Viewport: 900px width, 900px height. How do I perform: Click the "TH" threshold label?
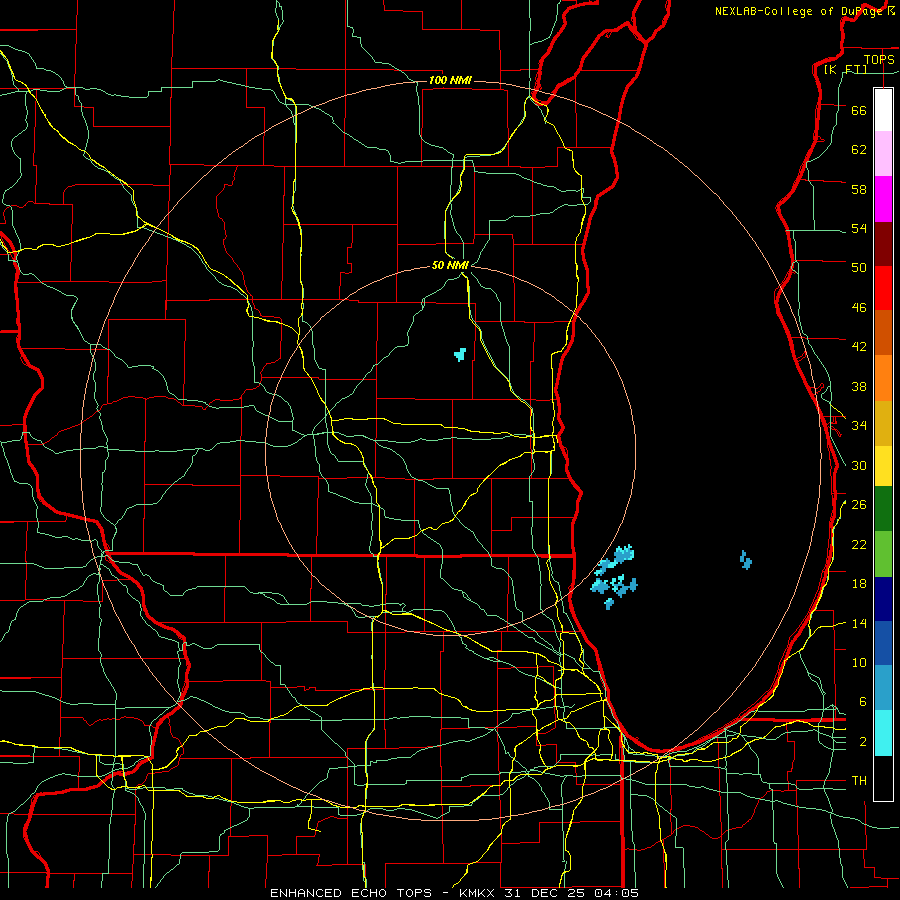(x=859, y=781)
